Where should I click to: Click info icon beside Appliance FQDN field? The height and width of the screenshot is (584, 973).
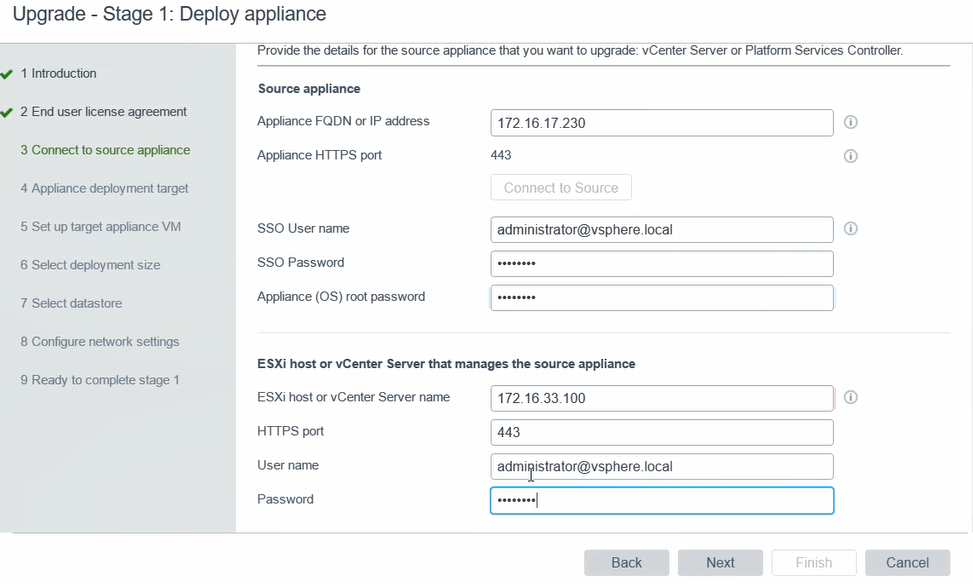pyautogui.click(x=851, y=122)
